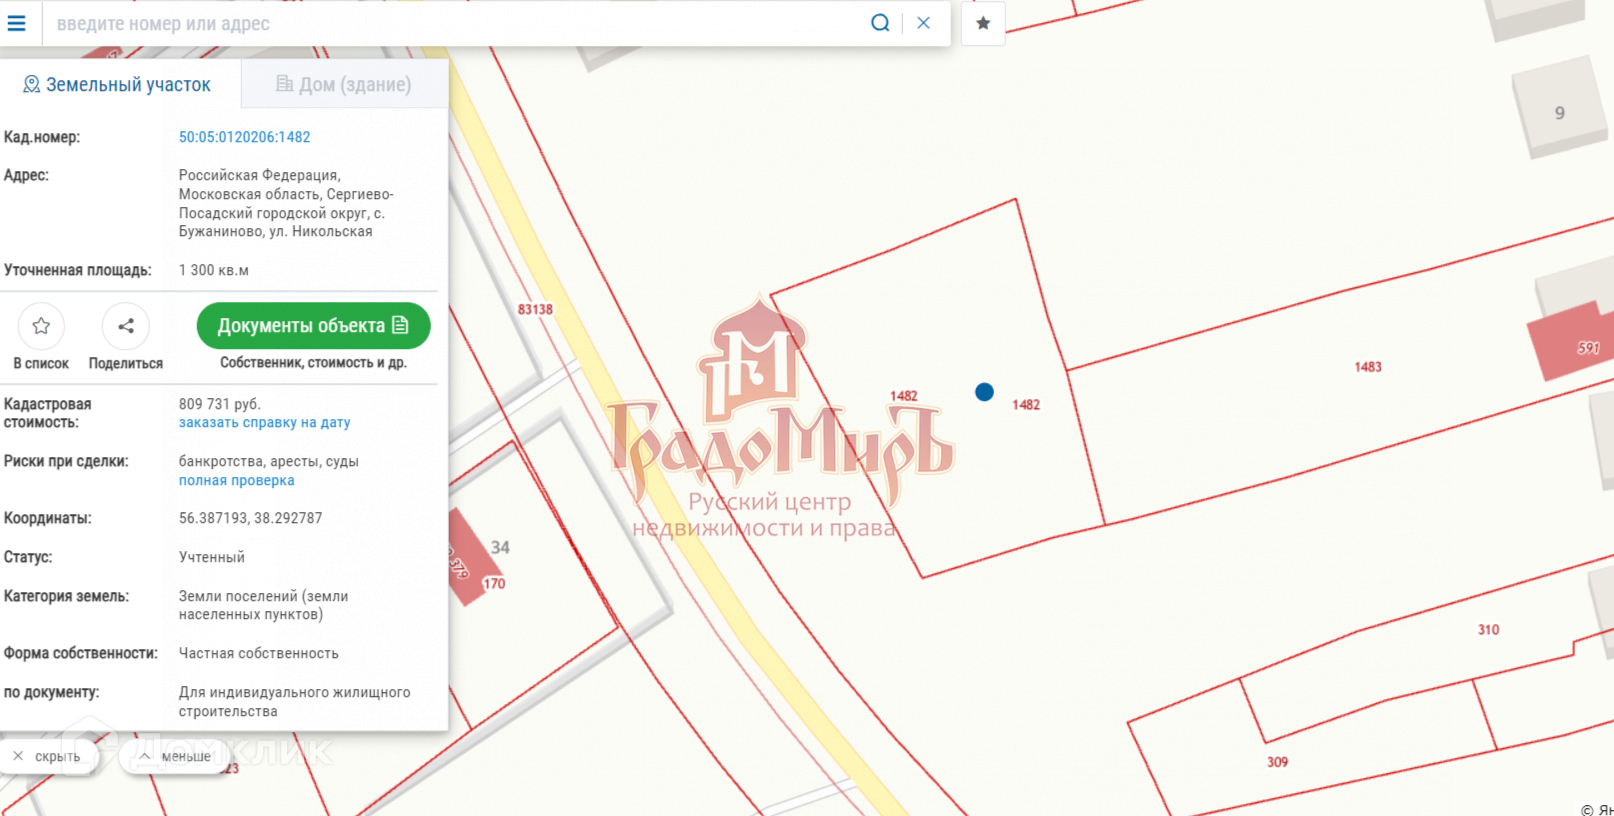Click the банкротства, аресты, суды text

coord(268,461)
